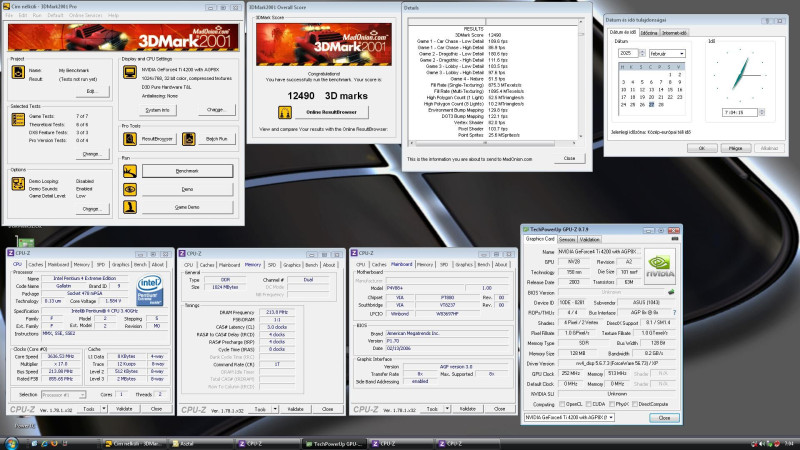The image size is (800, 450).
Task: Open the Tools dropdown arrow in CPU-Z Memory window
Action: click(275, 409)
